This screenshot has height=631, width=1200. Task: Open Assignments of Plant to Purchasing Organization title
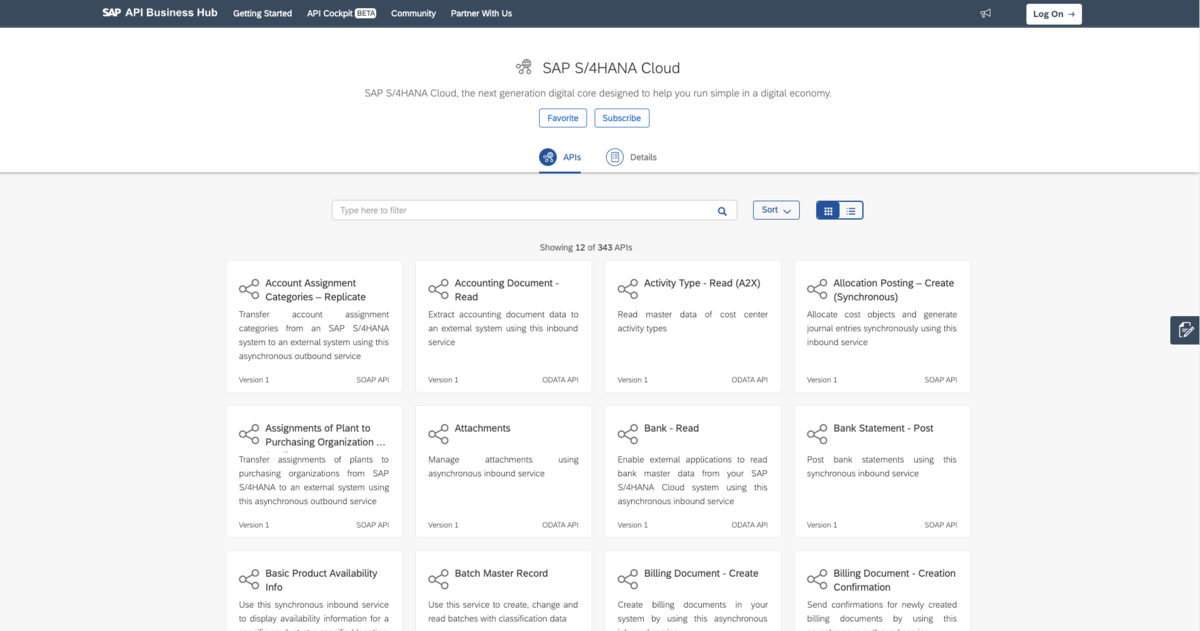(325, 435)
